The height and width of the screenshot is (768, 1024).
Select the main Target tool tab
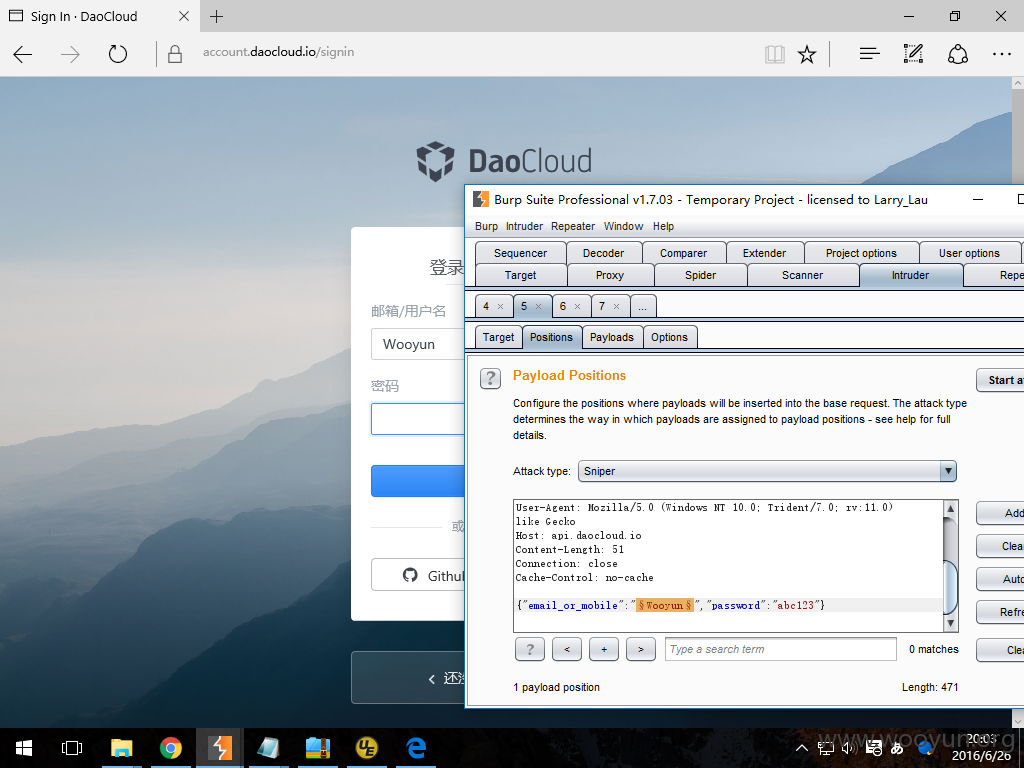click(520, 276)
